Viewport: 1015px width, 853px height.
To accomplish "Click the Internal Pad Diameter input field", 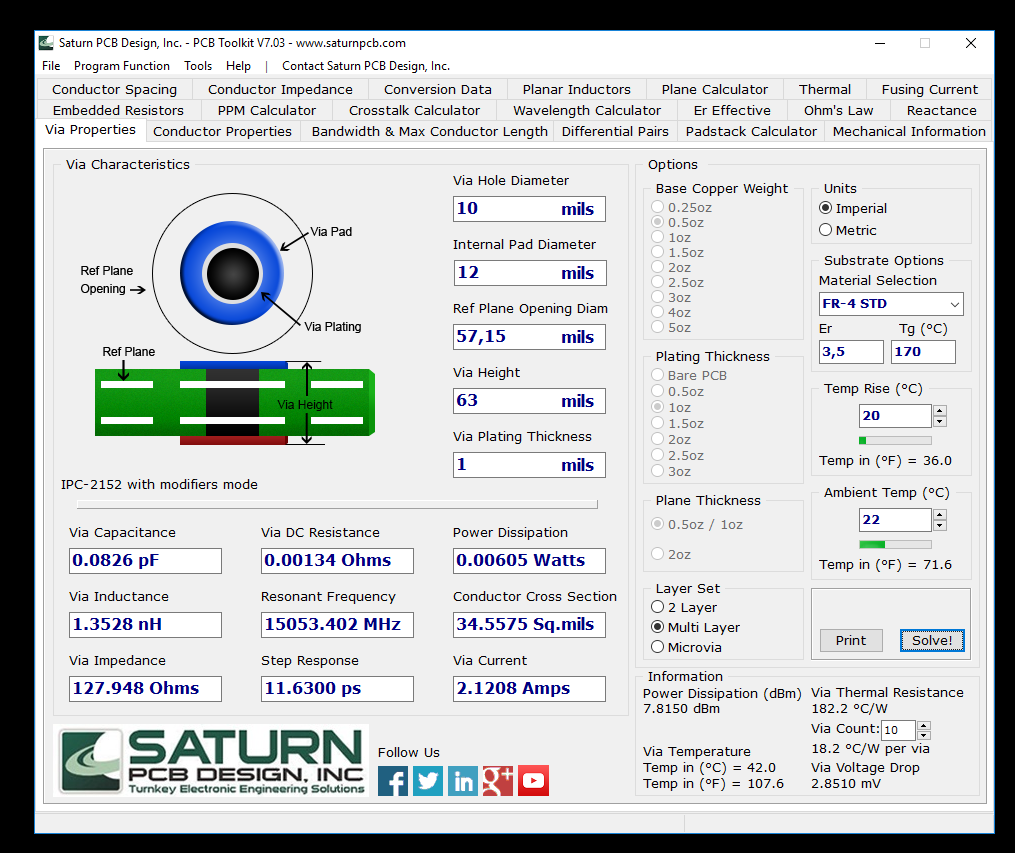I will [x=530, y=272].
